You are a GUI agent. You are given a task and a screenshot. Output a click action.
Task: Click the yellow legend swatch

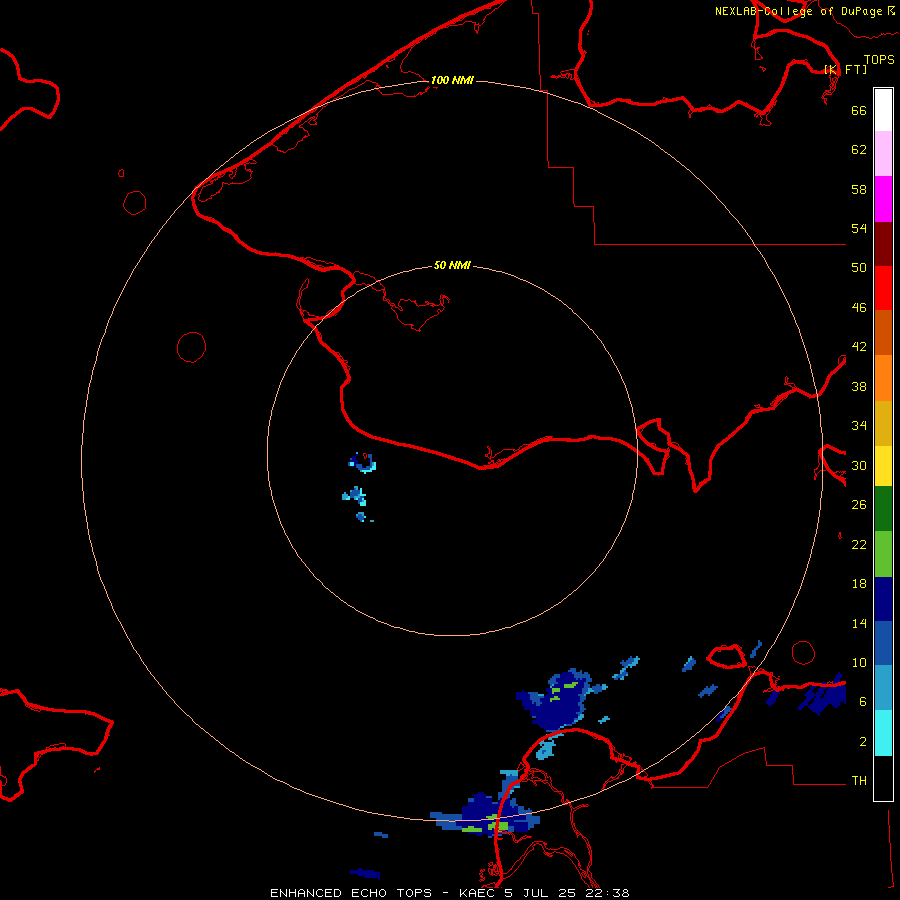[x=883, y=466]
